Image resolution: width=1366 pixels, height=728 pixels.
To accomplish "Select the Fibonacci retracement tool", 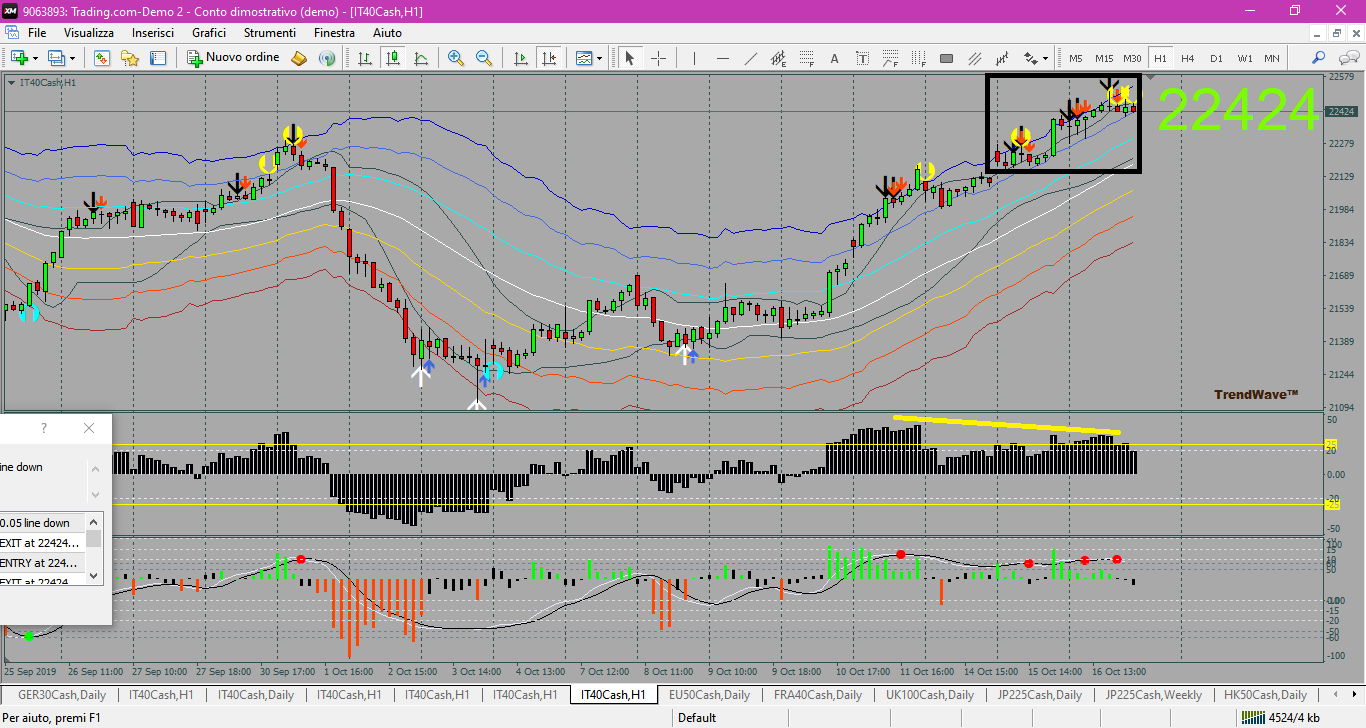I will [807, 58].
